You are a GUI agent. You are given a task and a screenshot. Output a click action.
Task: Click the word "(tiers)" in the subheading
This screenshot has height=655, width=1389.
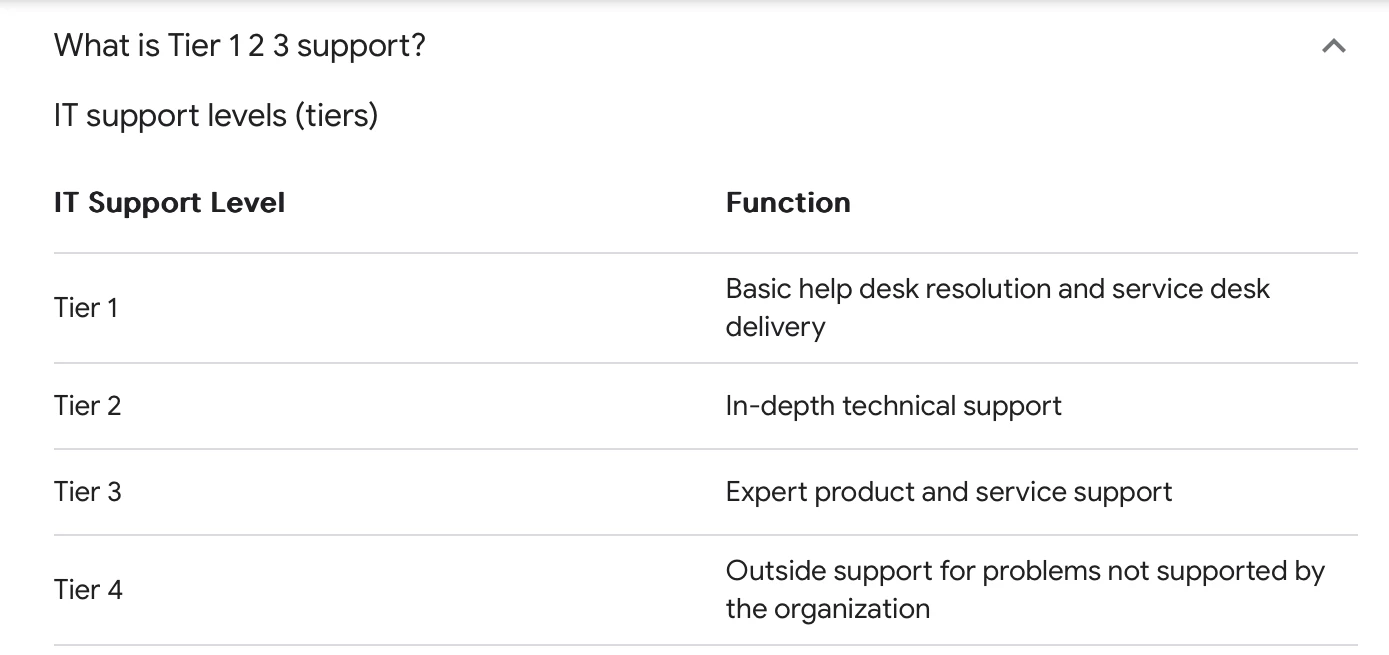[x=336, y=116]
